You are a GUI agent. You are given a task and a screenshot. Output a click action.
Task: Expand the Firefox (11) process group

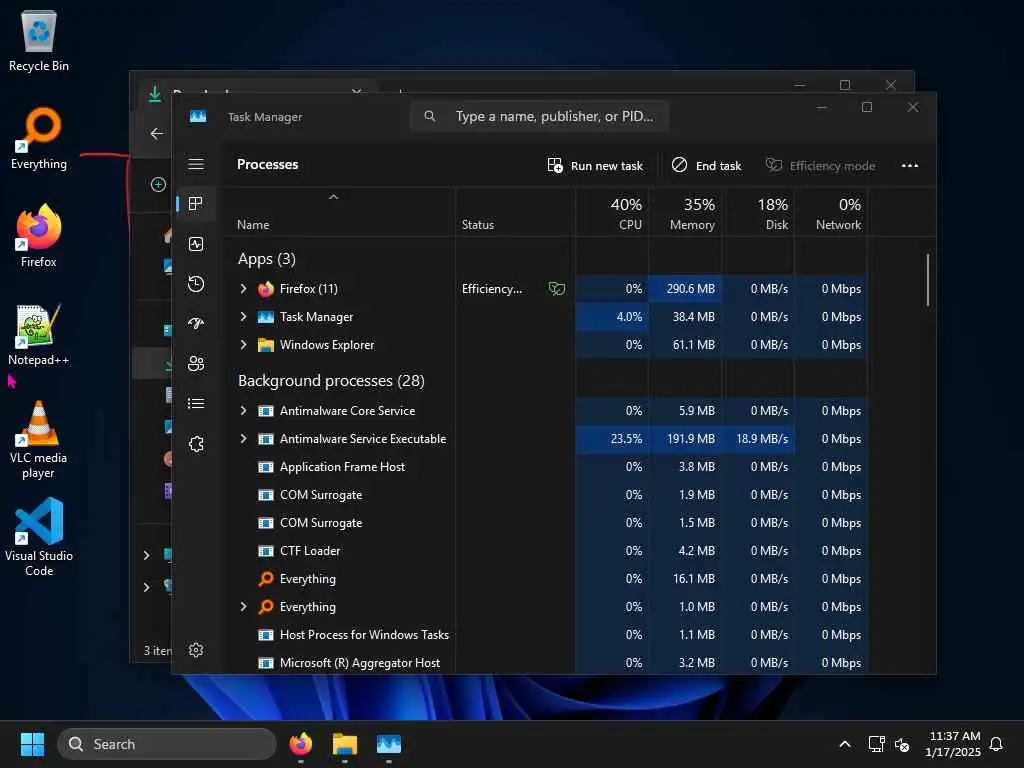coord(243,289)
